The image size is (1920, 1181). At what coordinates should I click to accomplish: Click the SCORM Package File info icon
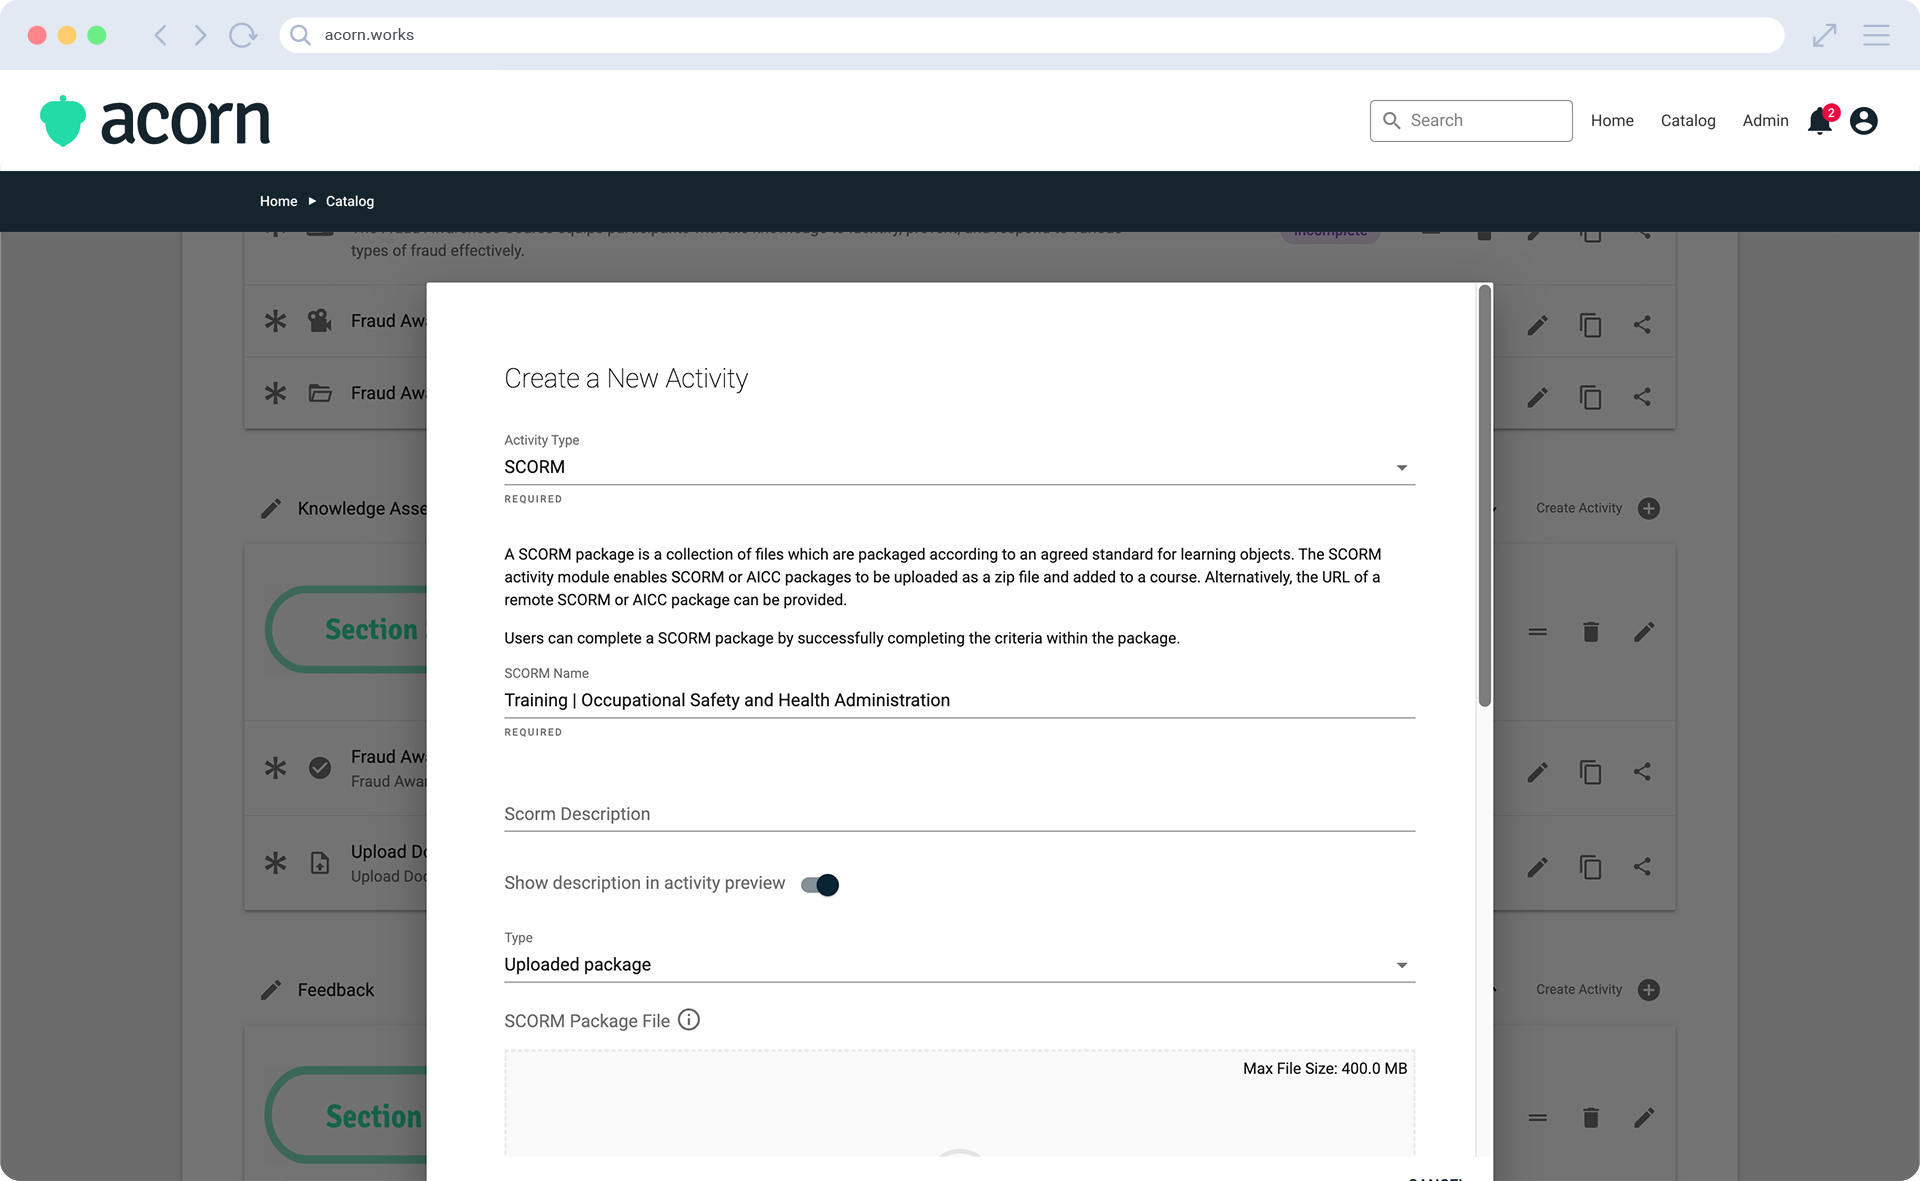pos(689,1019)
